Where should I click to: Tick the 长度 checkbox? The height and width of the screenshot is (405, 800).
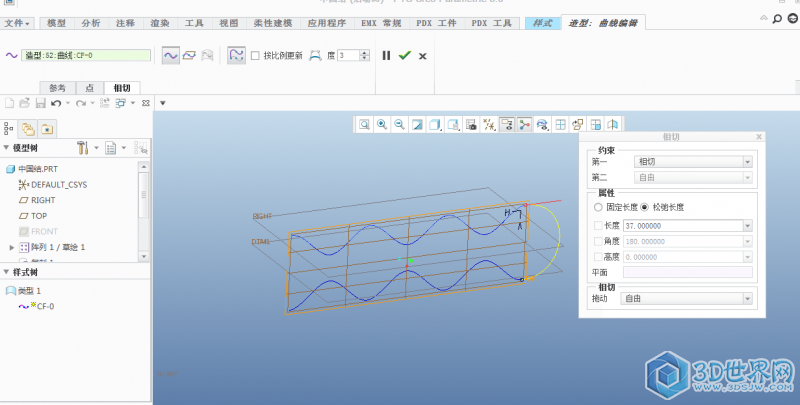click(598, 225)
